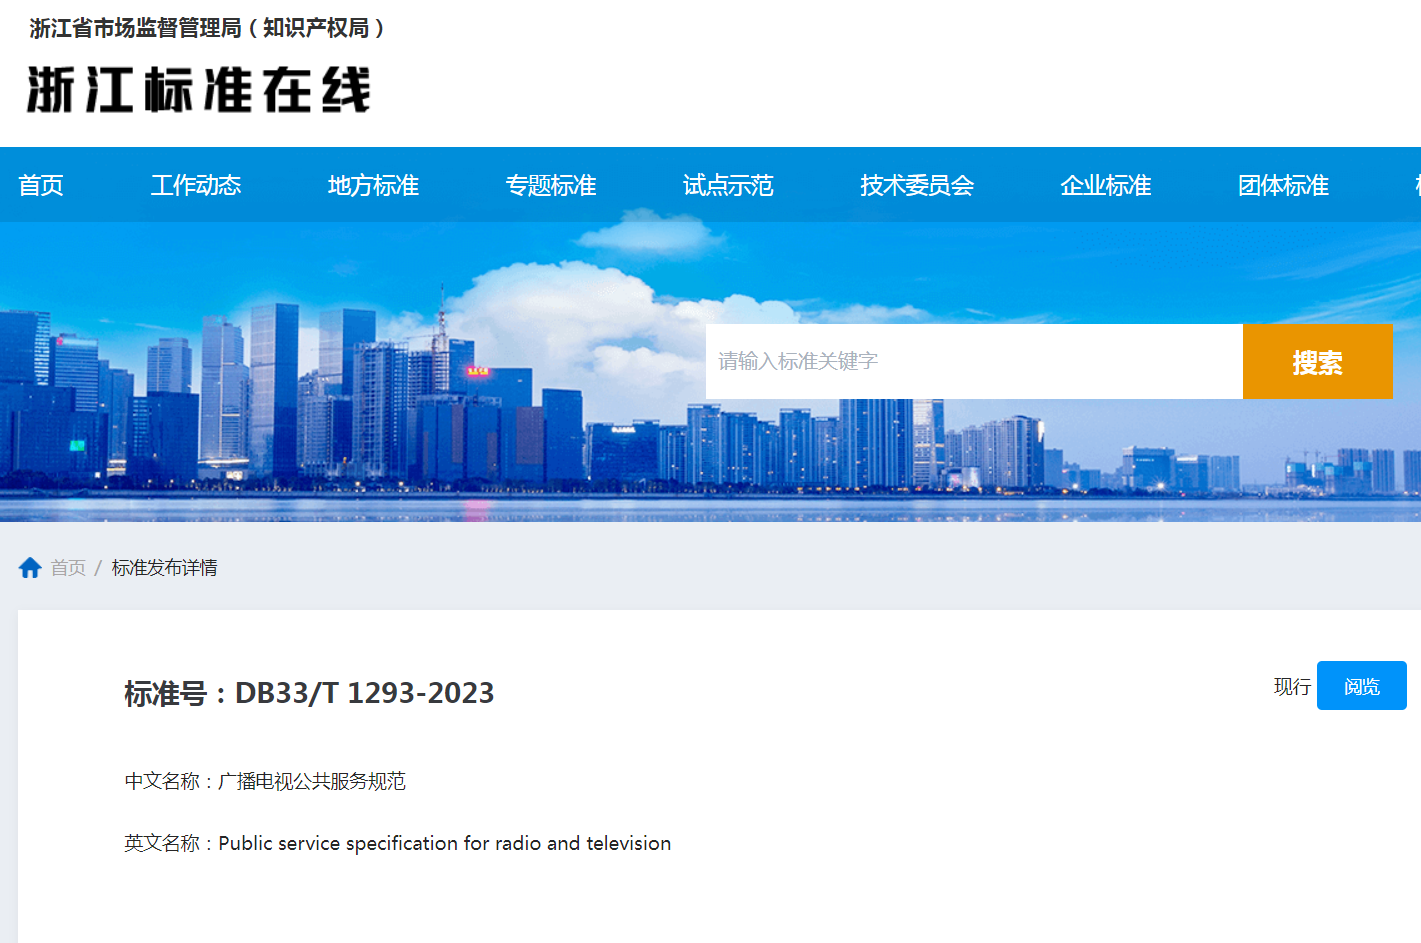Open the 企业标准 menu item

point(1106,185)
